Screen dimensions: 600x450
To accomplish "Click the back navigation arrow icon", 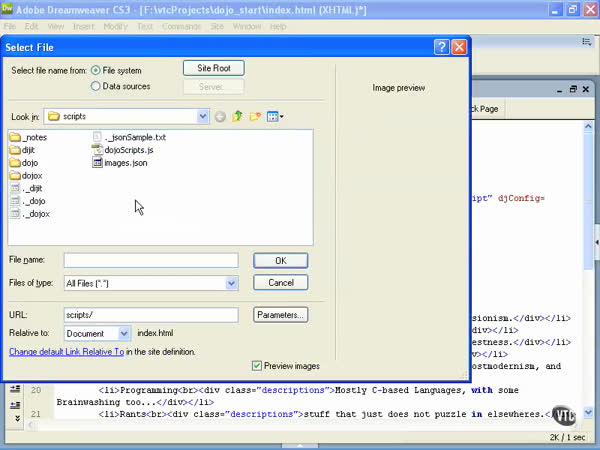I will coord(220,117).
